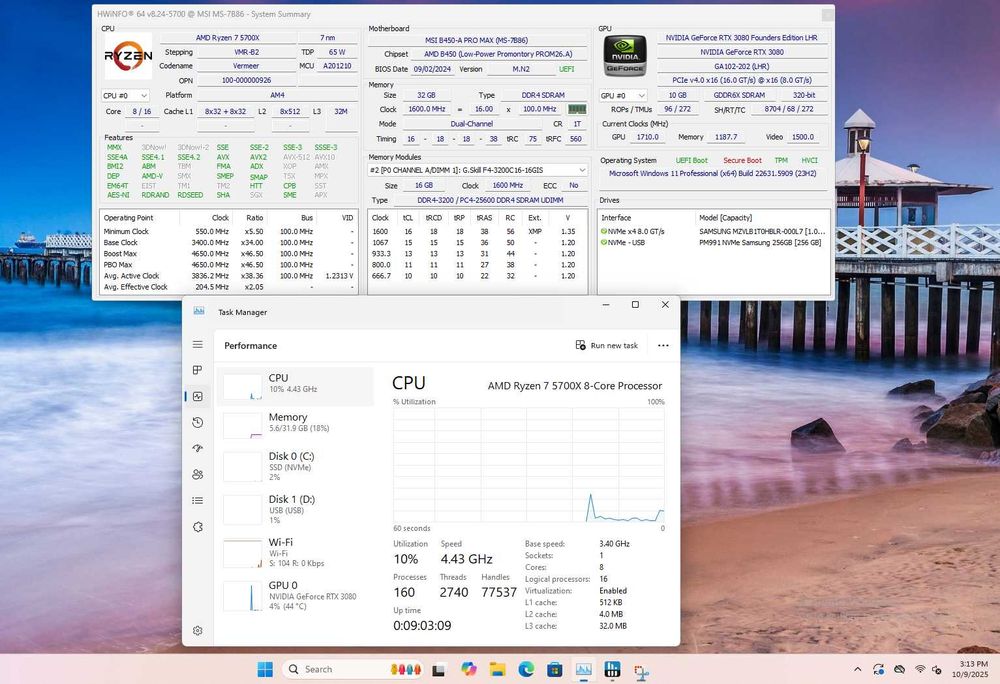1000x684 pixels.
Task: Click the Wi-Fi tray icon
Action: [x=920, y=669]
